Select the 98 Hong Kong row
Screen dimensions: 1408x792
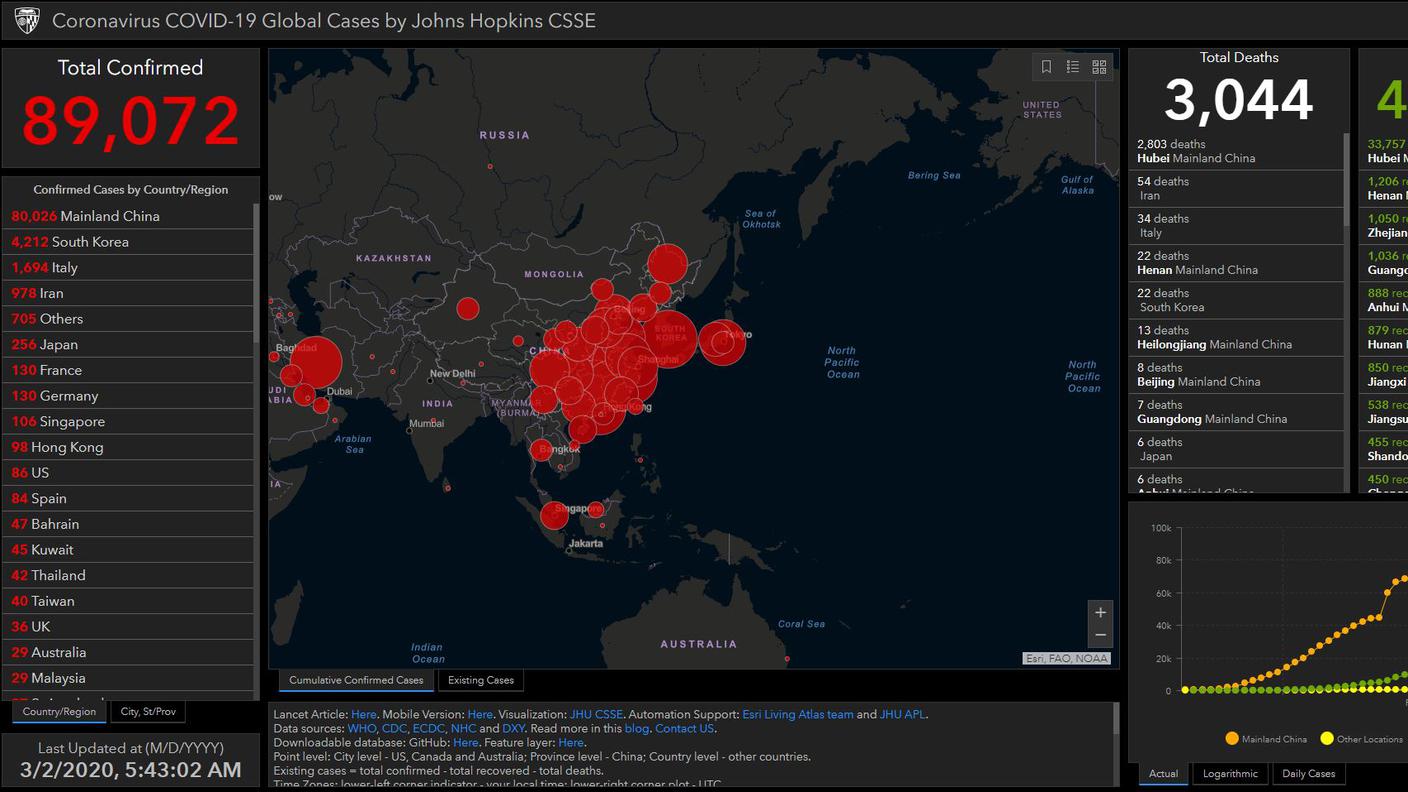[129, 447]
